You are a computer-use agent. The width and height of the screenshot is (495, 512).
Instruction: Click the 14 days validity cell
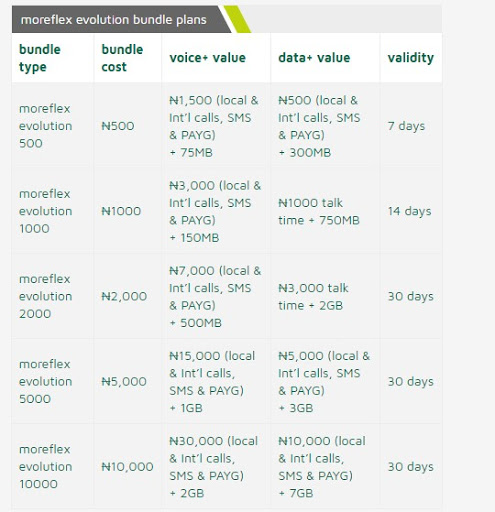[x=409, y=211]
